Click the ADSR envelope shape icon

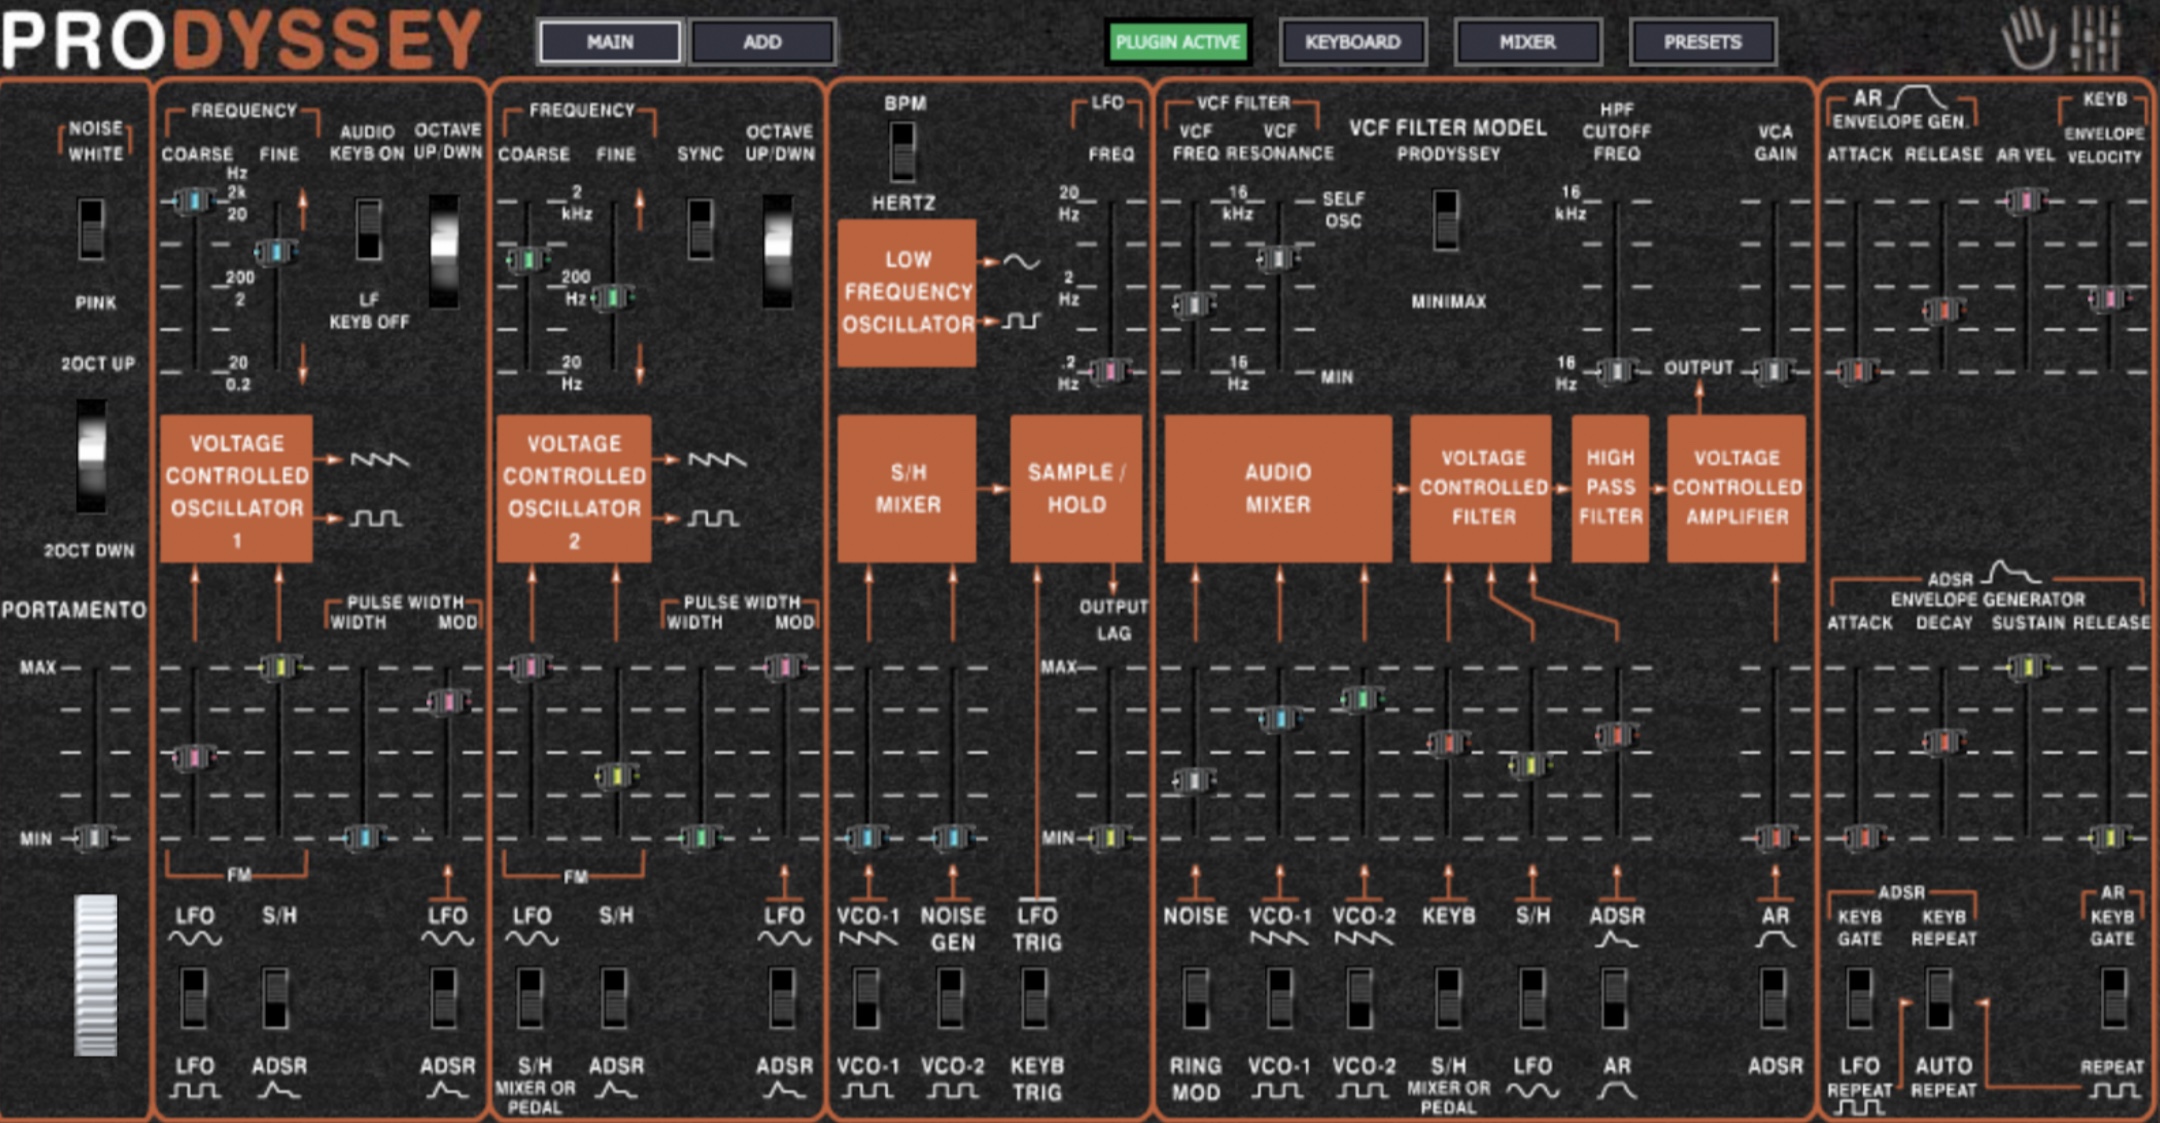(2011, 573)
